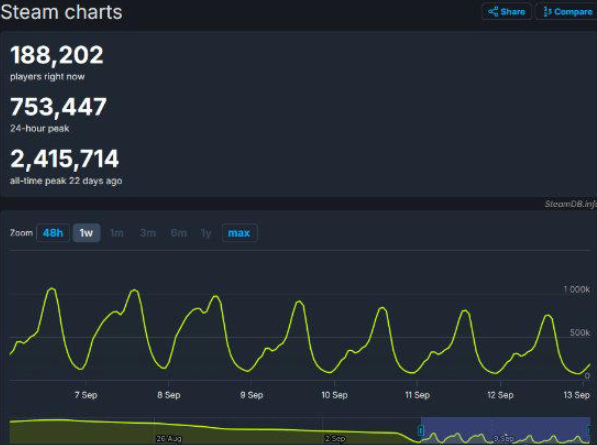597x445 pixels.
Task: Choose the 3m zoom option
Action: coord(148,233)
